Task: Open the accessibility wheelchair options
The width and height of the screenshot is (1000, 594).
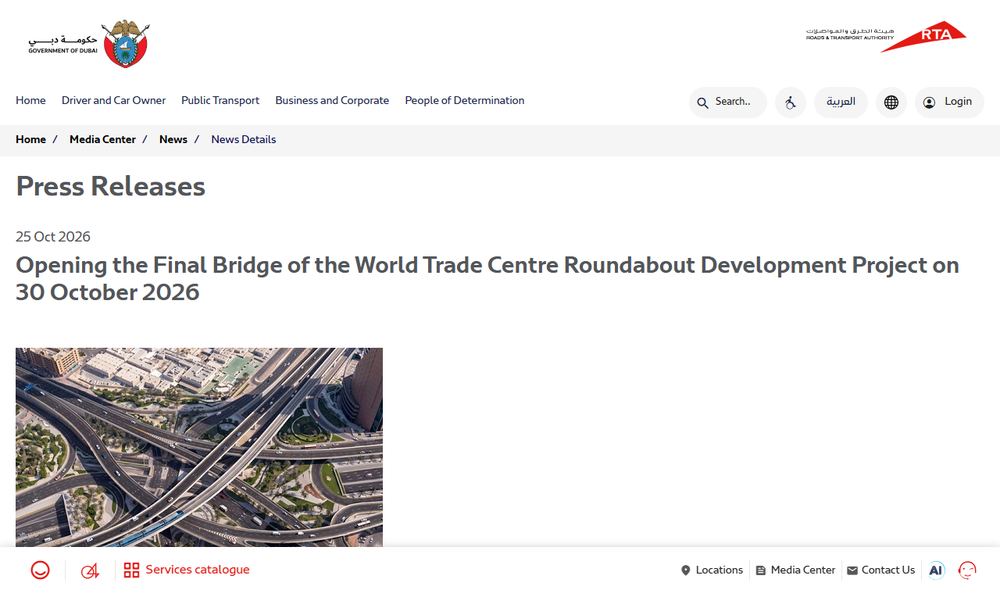Action: pos(790,102)
